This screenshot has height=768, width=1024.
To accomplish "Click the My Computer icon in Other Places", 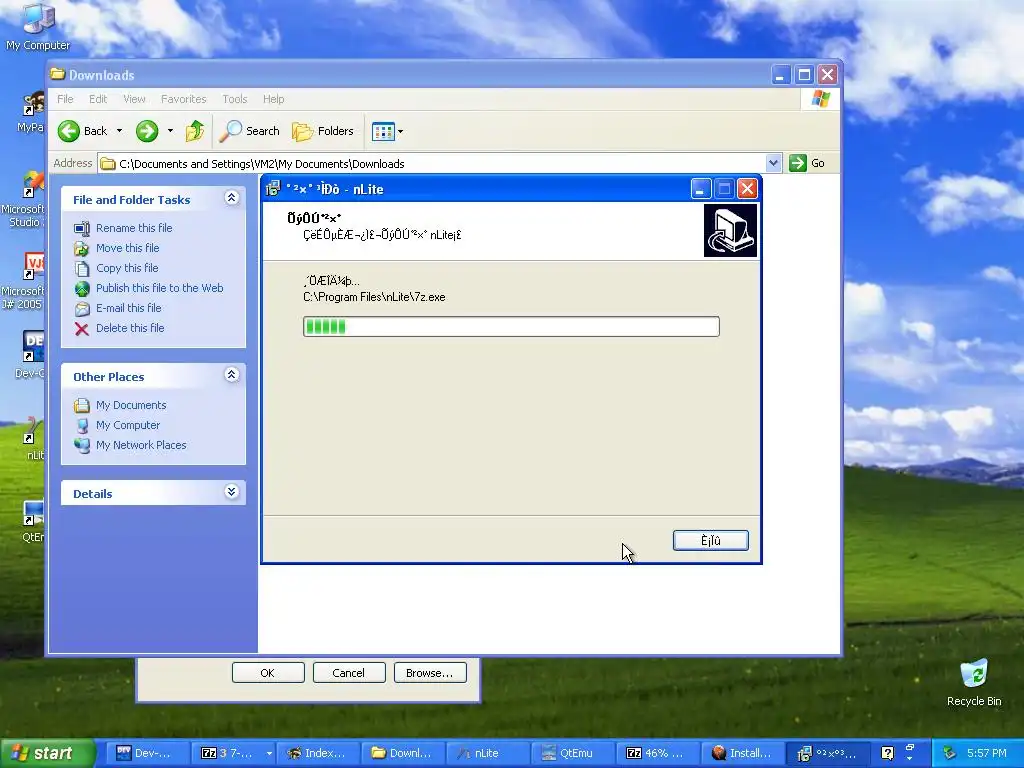I will pyautogui.click(x=82, y=426).
